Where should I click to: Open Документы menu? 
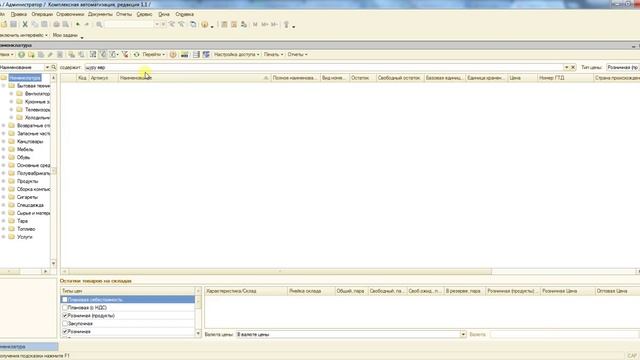100,14
